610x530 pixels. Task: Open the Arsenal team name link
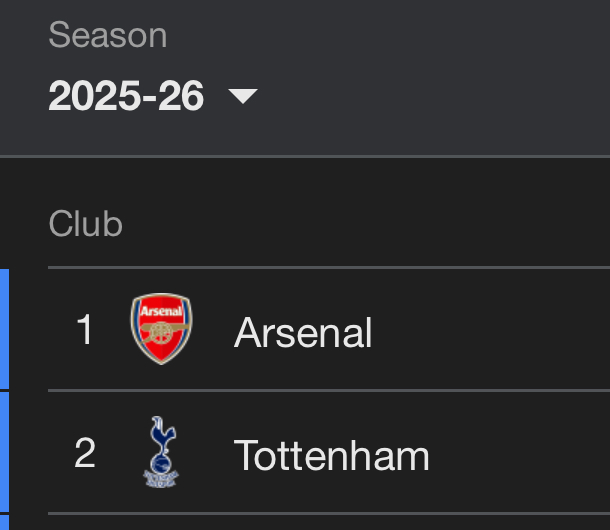point(303,332)
